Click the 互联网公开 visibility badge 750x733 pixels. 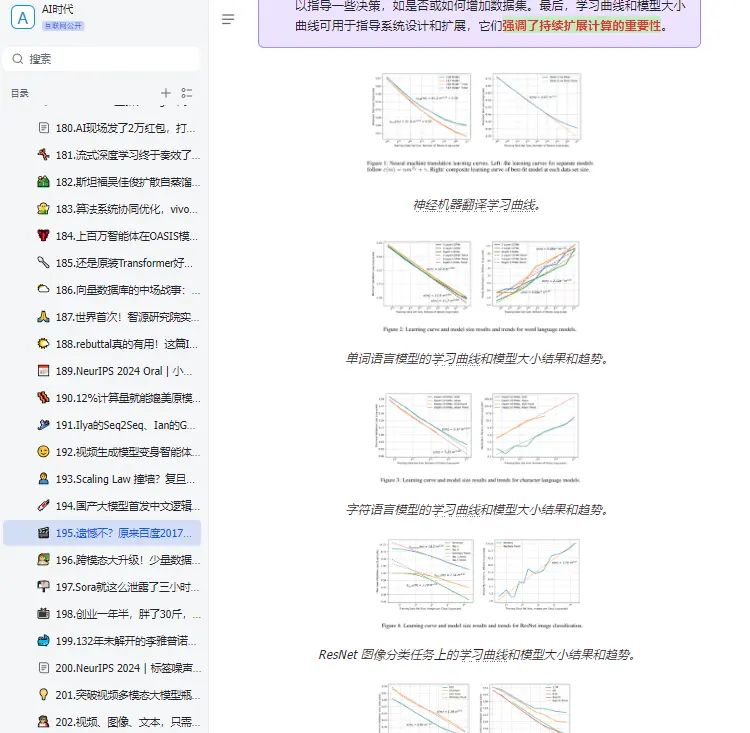point(63,25)
